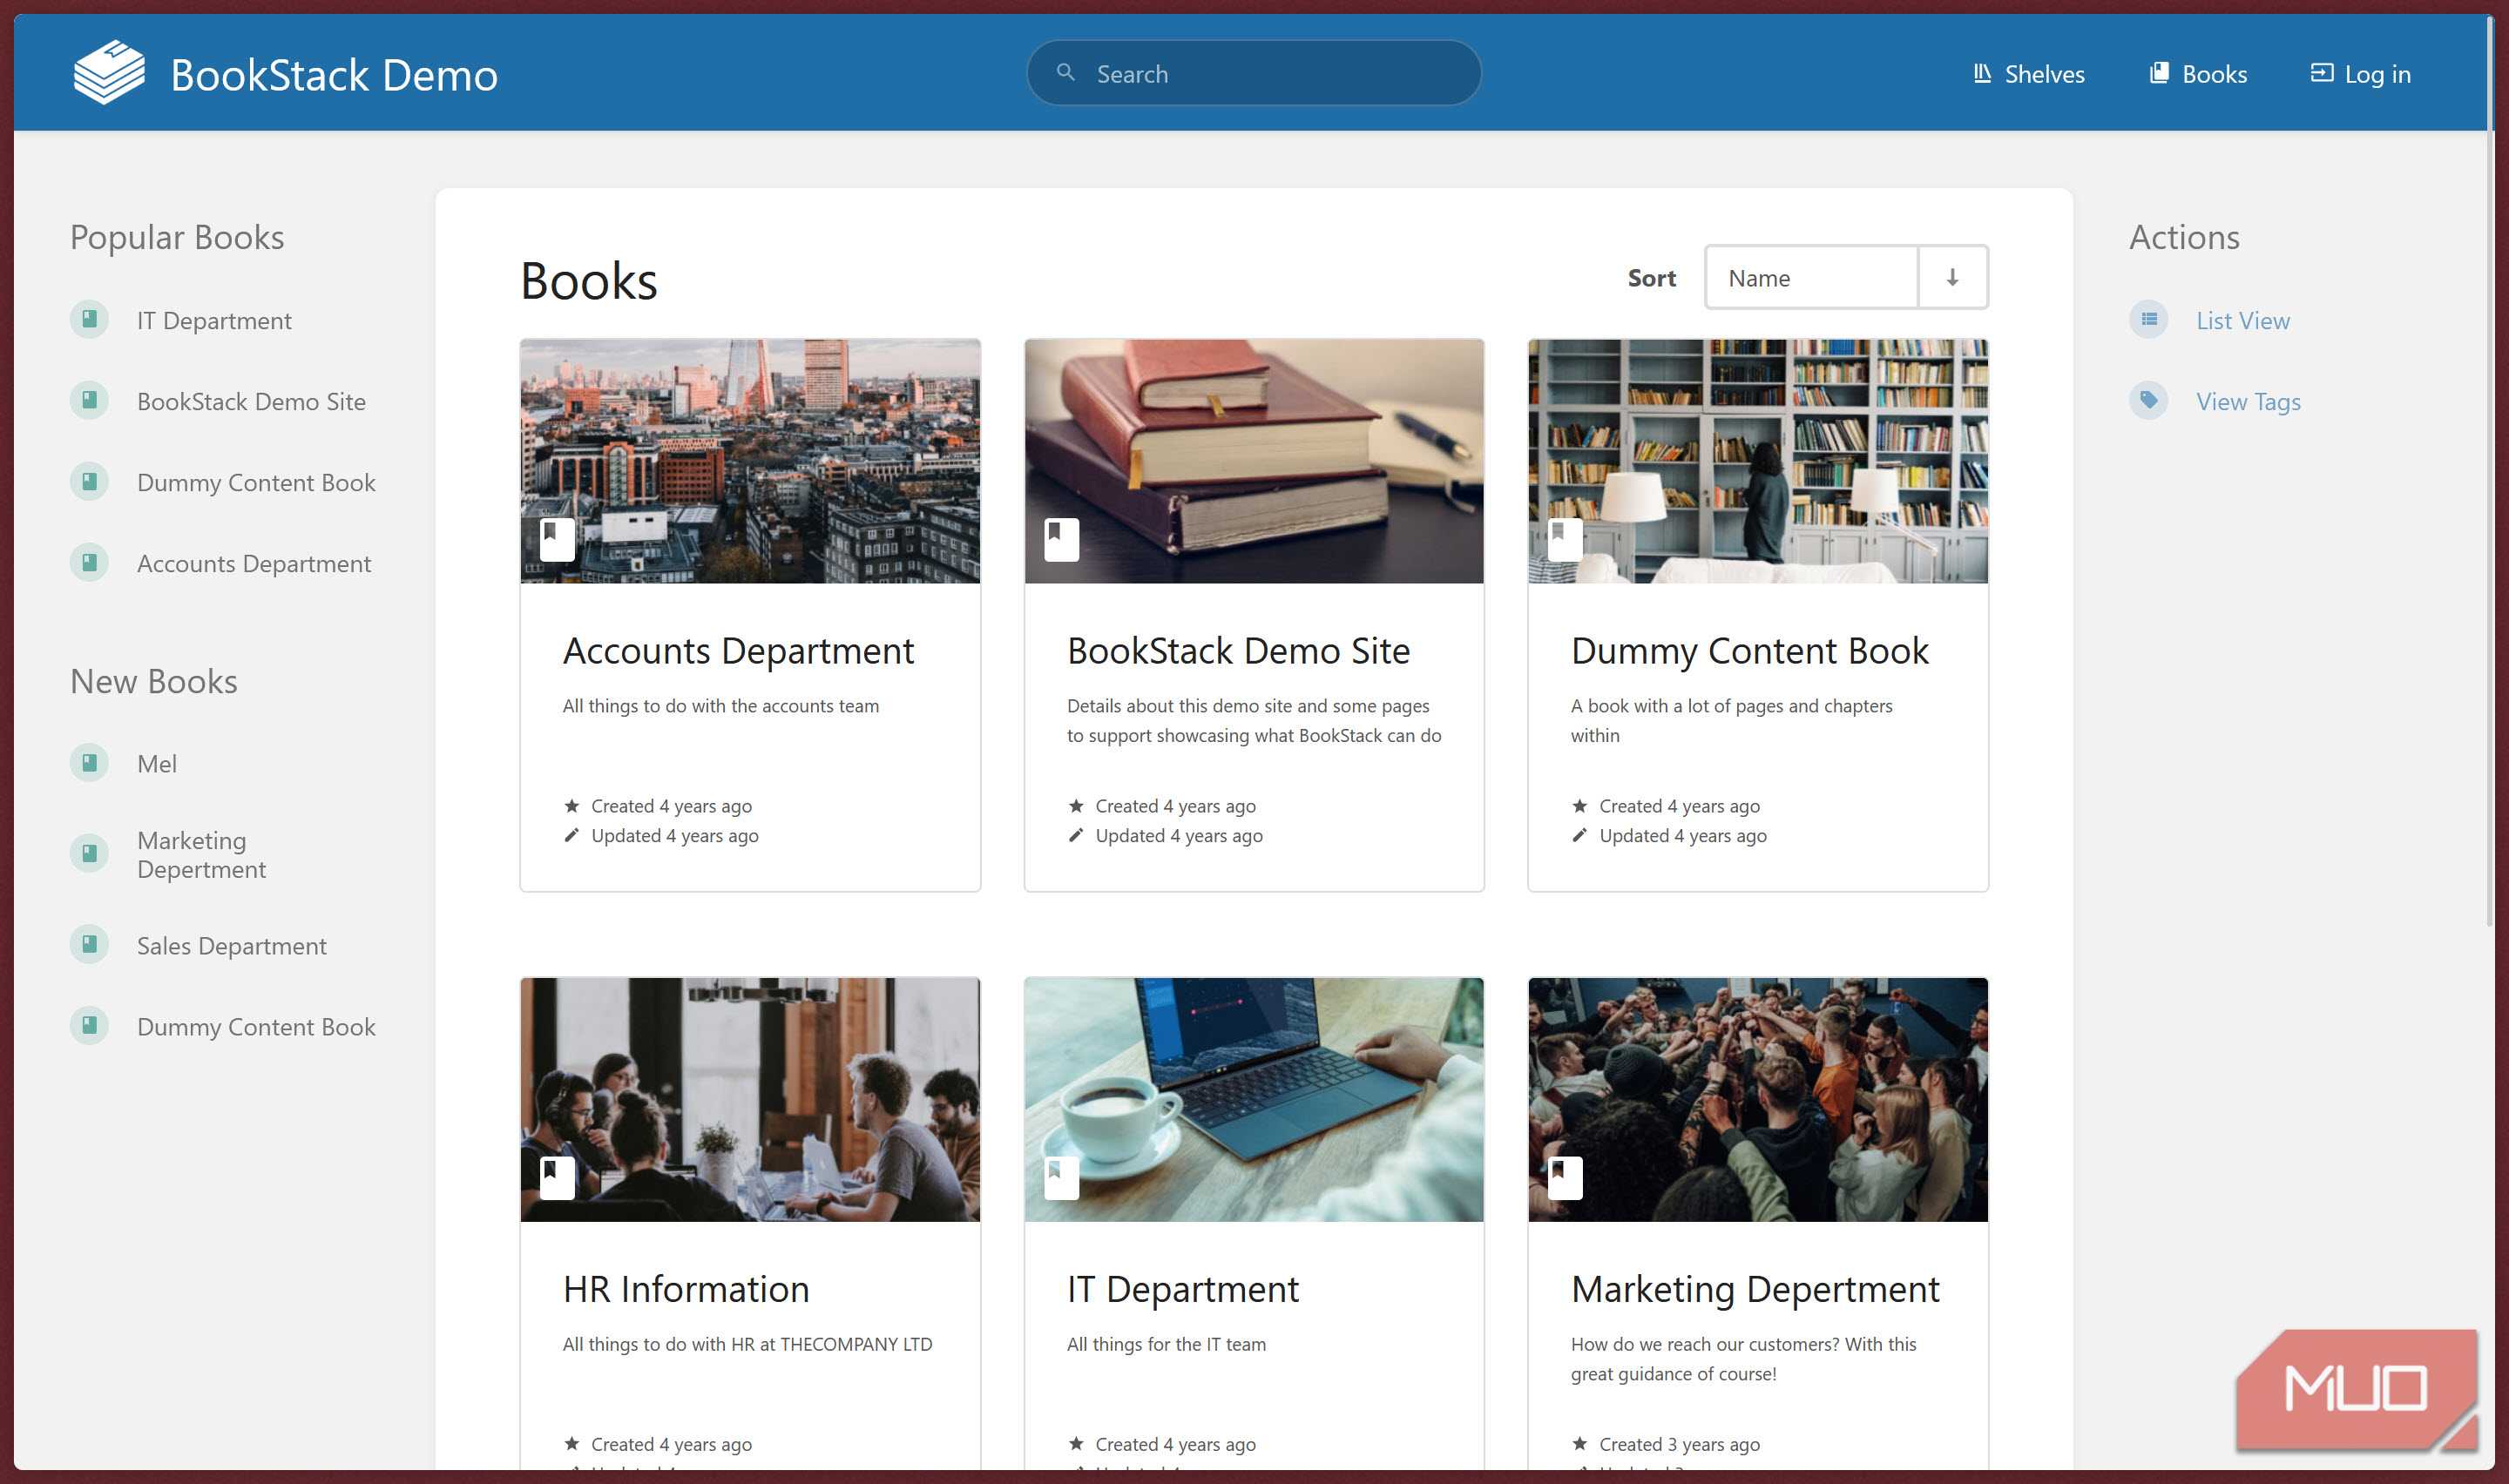Image resolution: width=2509 pixels, height=1484 pixels.
Task: Click the bookmark icon on IT Department cover
Action: (x=1061, y=1178)
